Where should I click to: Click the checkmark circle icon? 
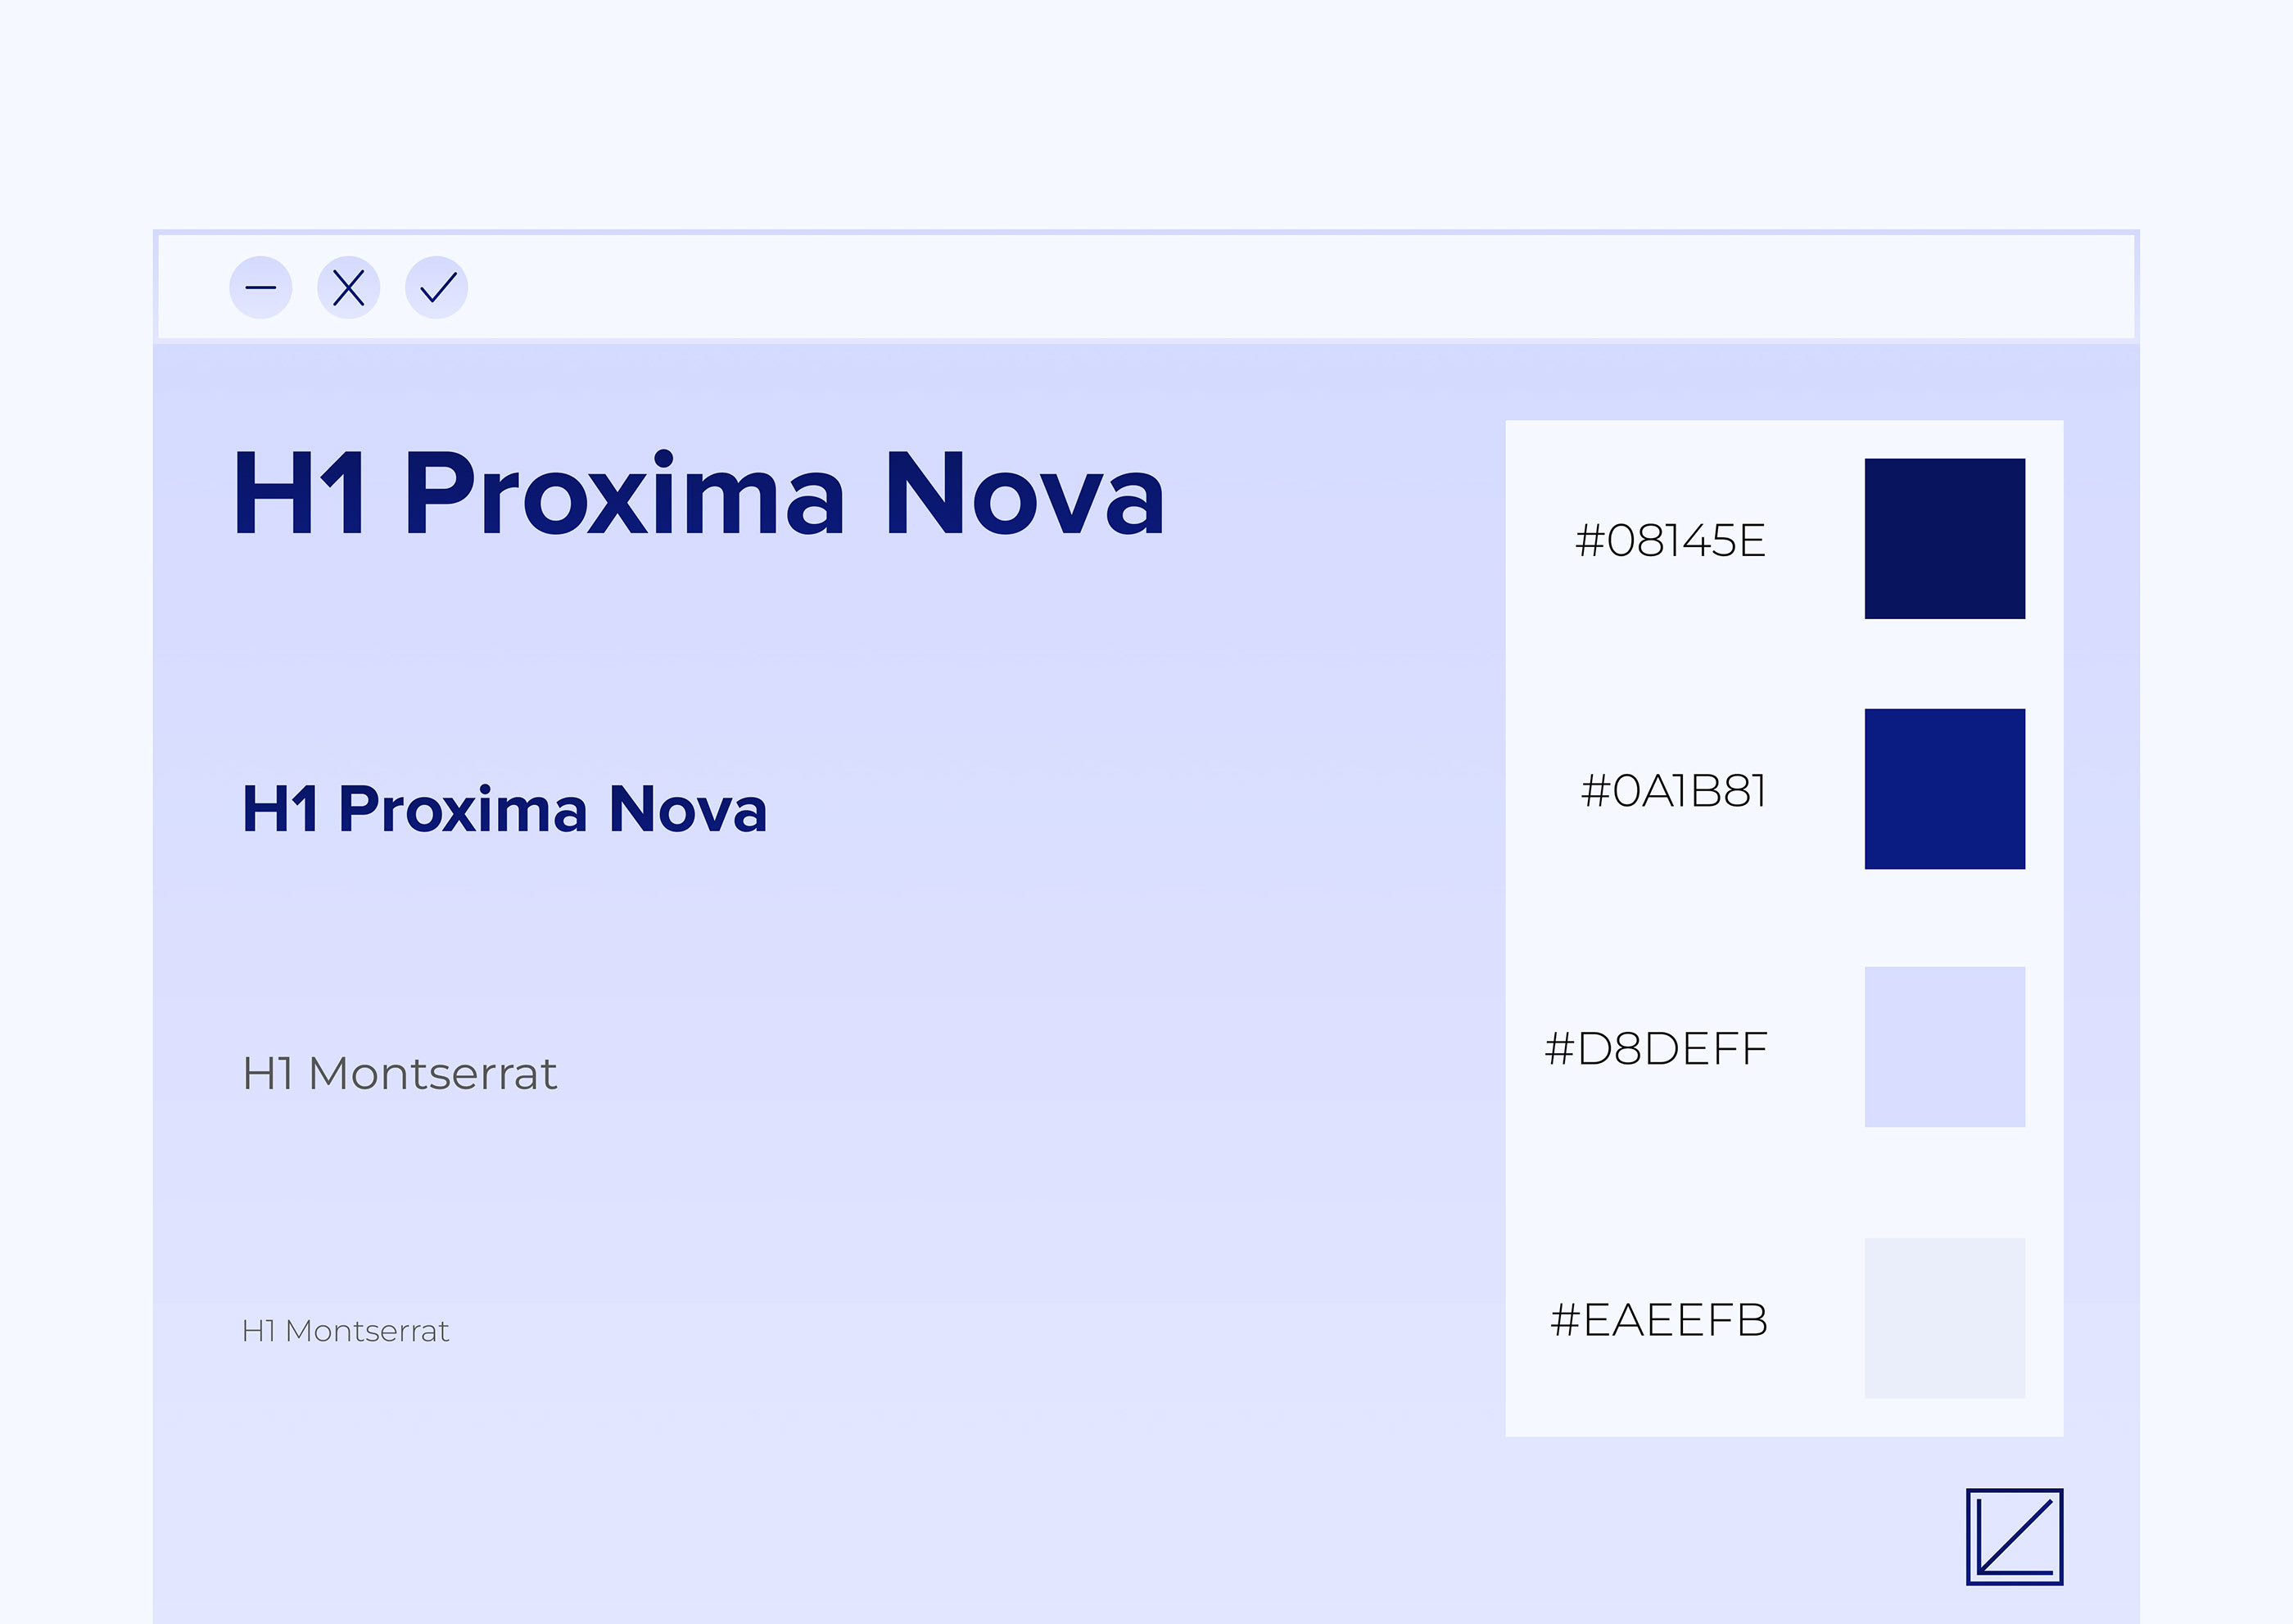437,288
